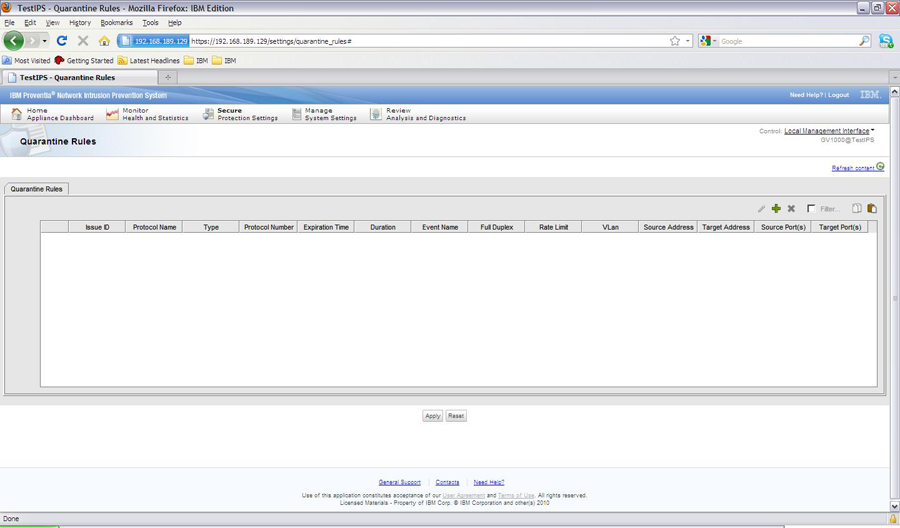Sort by the Issue ID column header

pyautogui.click(x=97, y=227)
